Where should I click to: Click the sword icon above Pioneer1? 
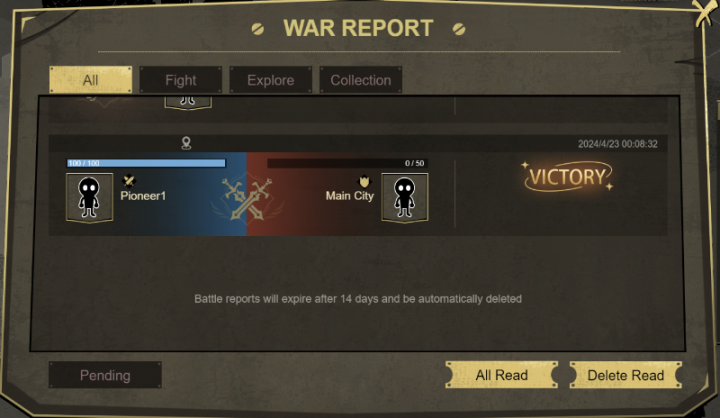[x=129, y=181]
